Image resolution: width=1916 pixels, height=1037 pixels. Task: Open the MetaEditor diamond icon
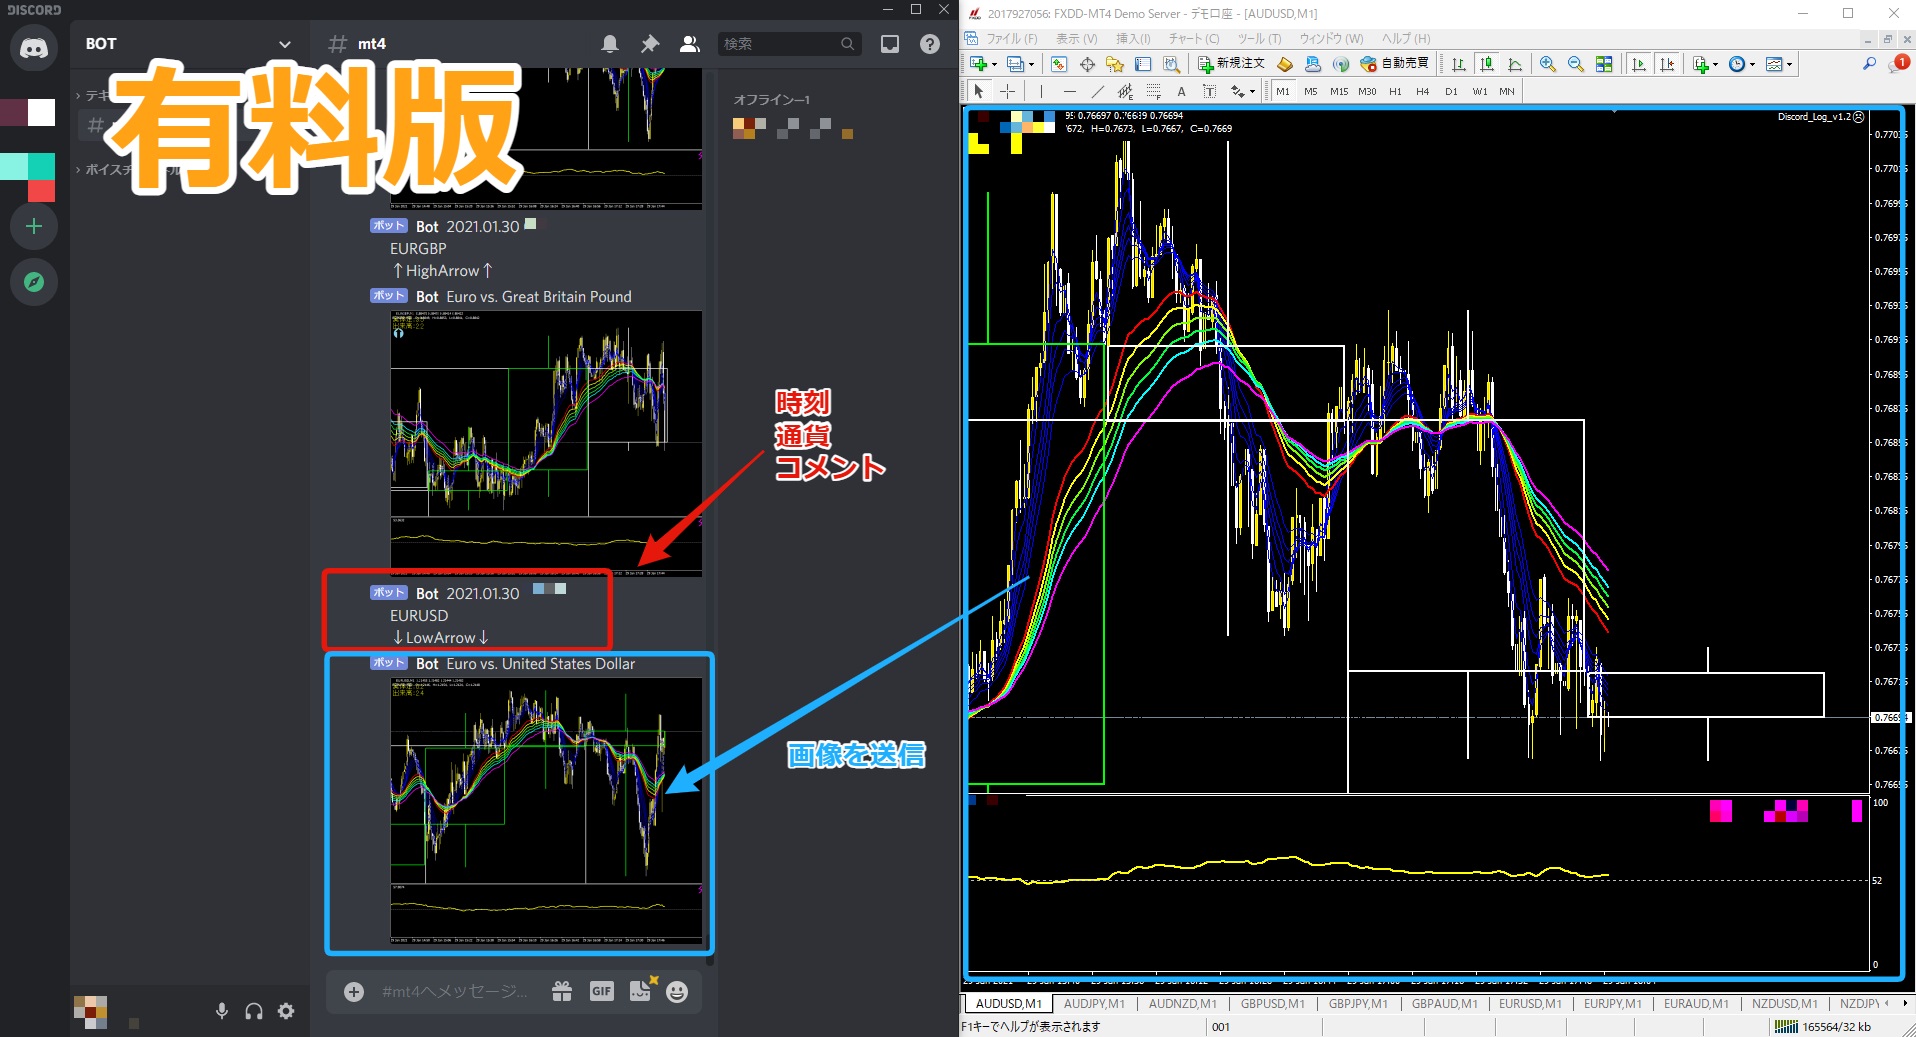[x=1285, y=64]
